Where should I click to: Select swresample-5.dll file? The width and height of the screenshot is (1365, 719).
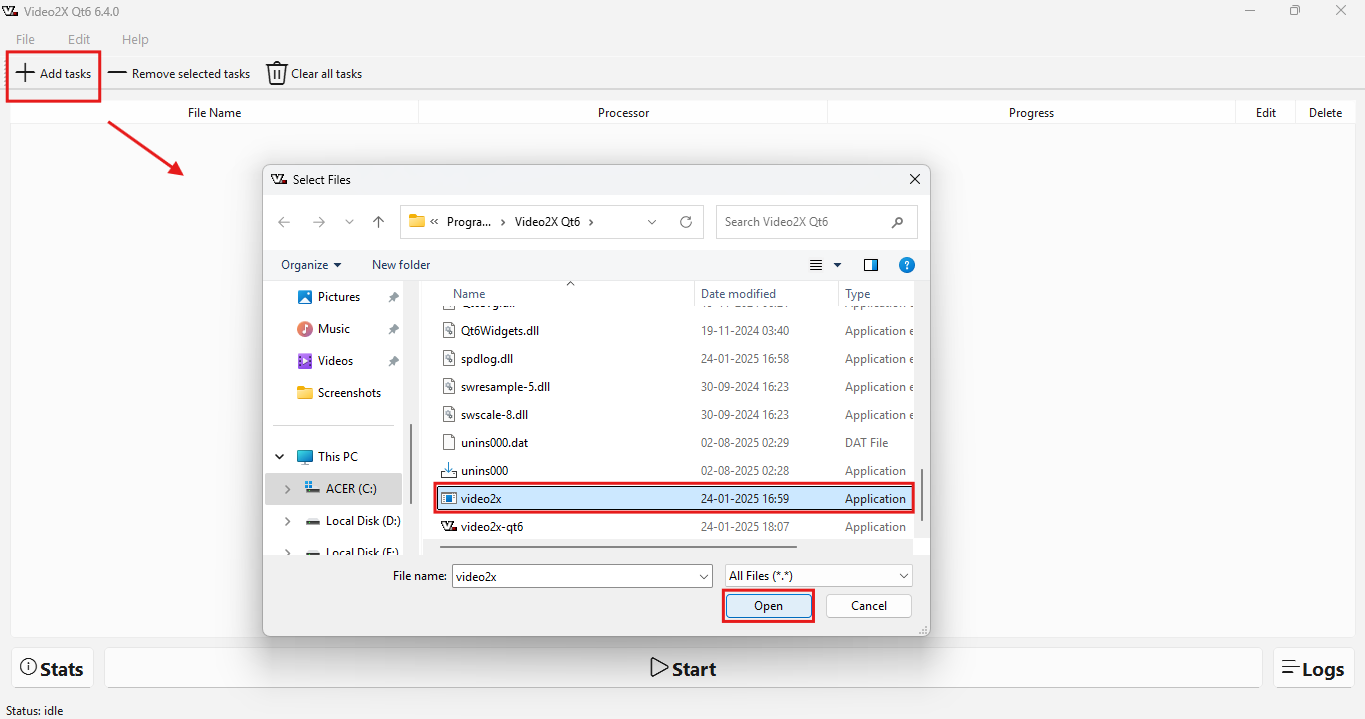[676, 387]
